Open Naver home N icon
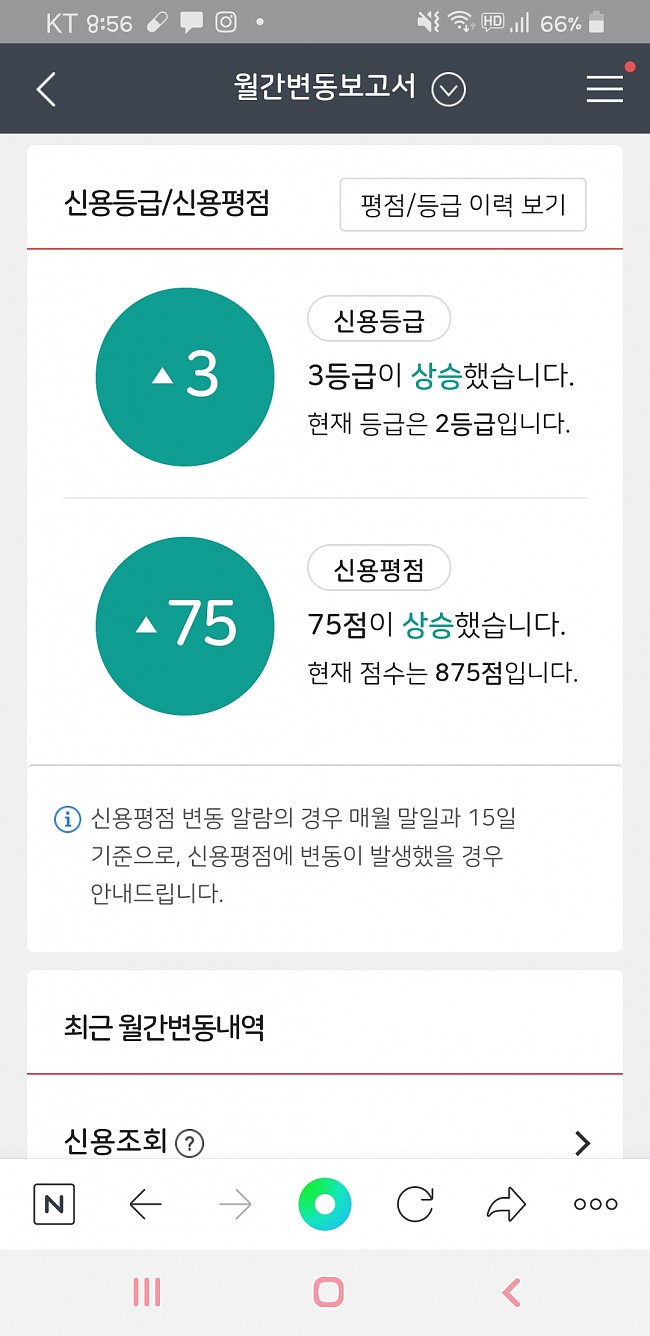 coord(54,1204)
